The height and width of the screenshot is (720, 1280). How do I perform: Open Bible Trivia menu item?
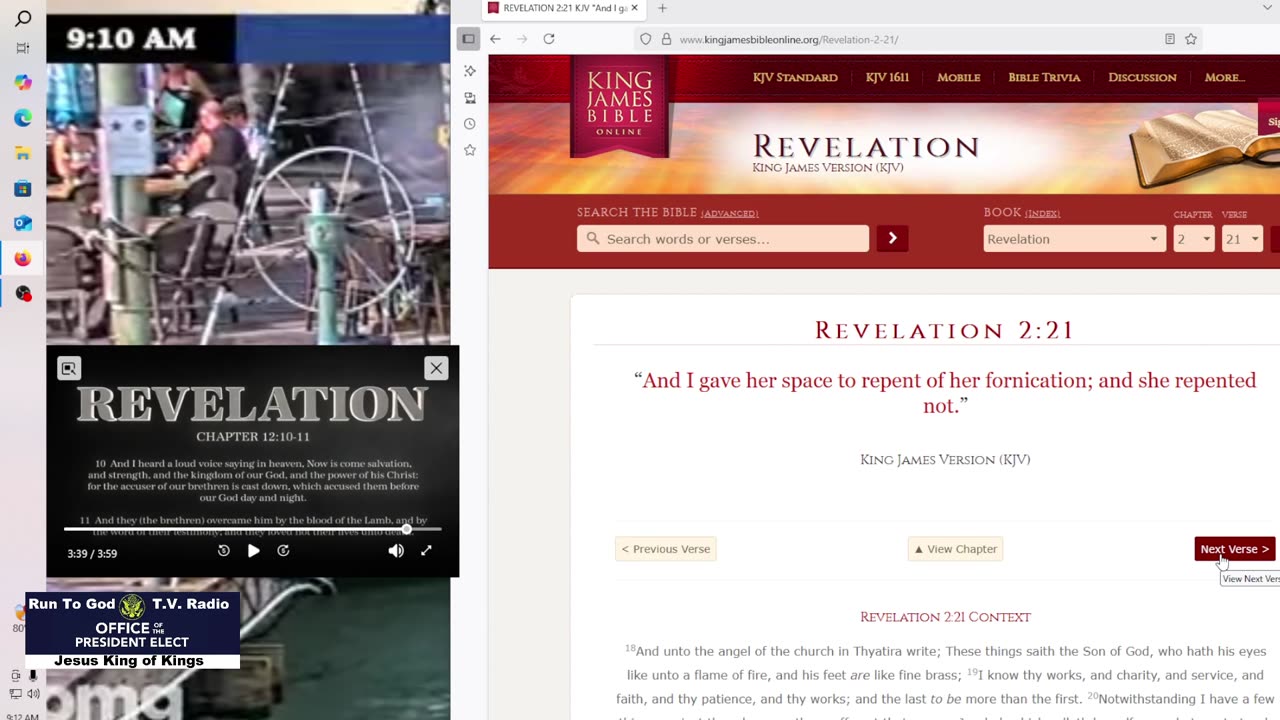tap(1044, 77)
